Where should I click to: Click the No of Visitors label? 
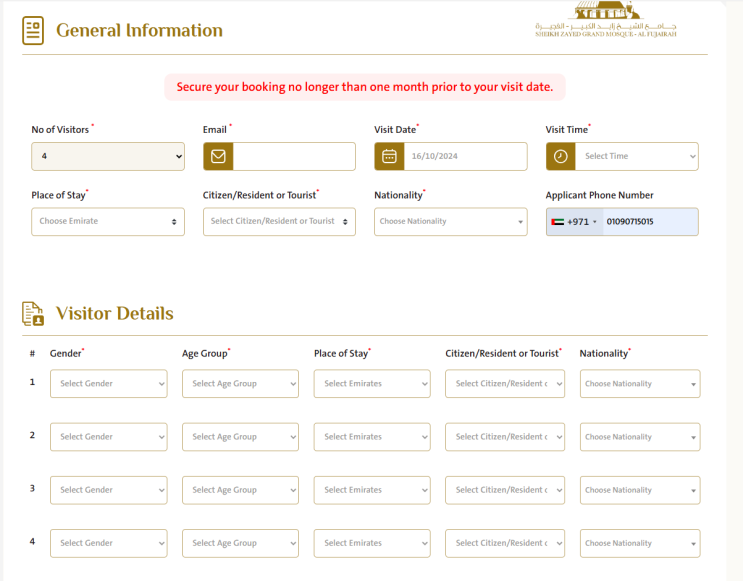click(60, 130)
